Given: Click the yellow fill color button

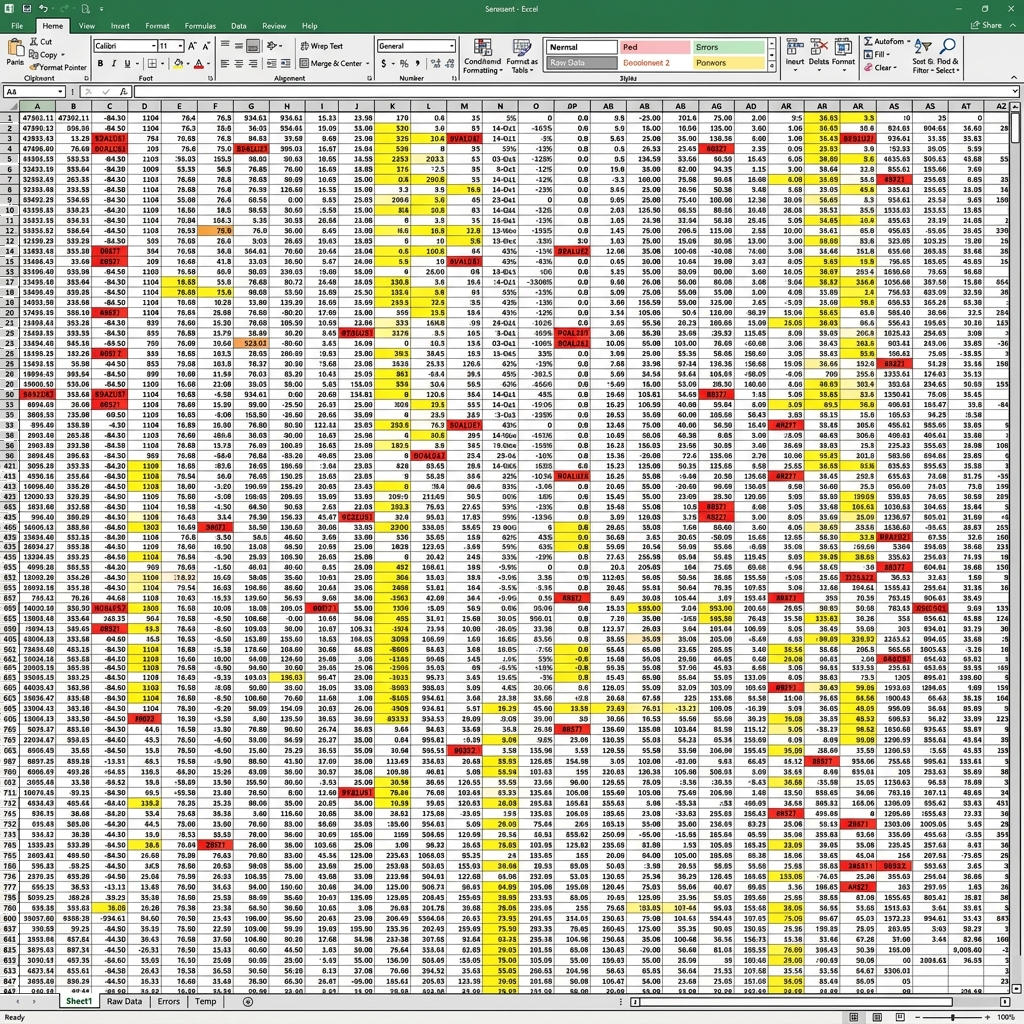Looking at the screenshot, I should tap(178, 63).
